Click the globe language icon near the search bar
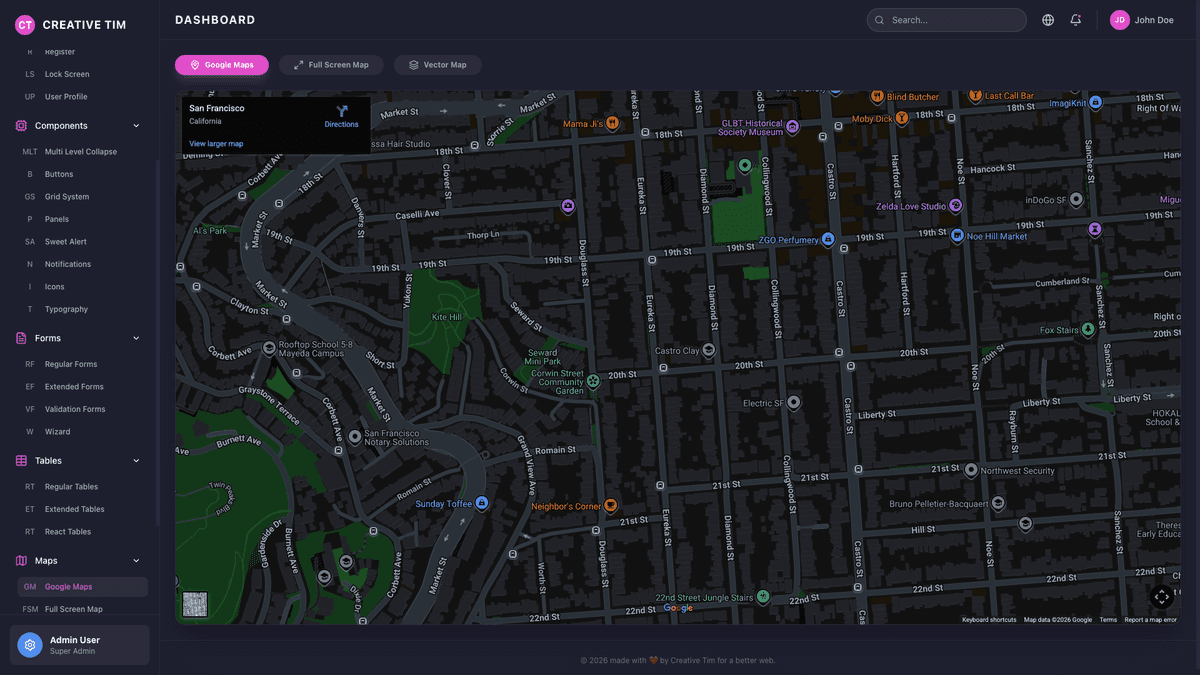 [x=1047, y=19]
